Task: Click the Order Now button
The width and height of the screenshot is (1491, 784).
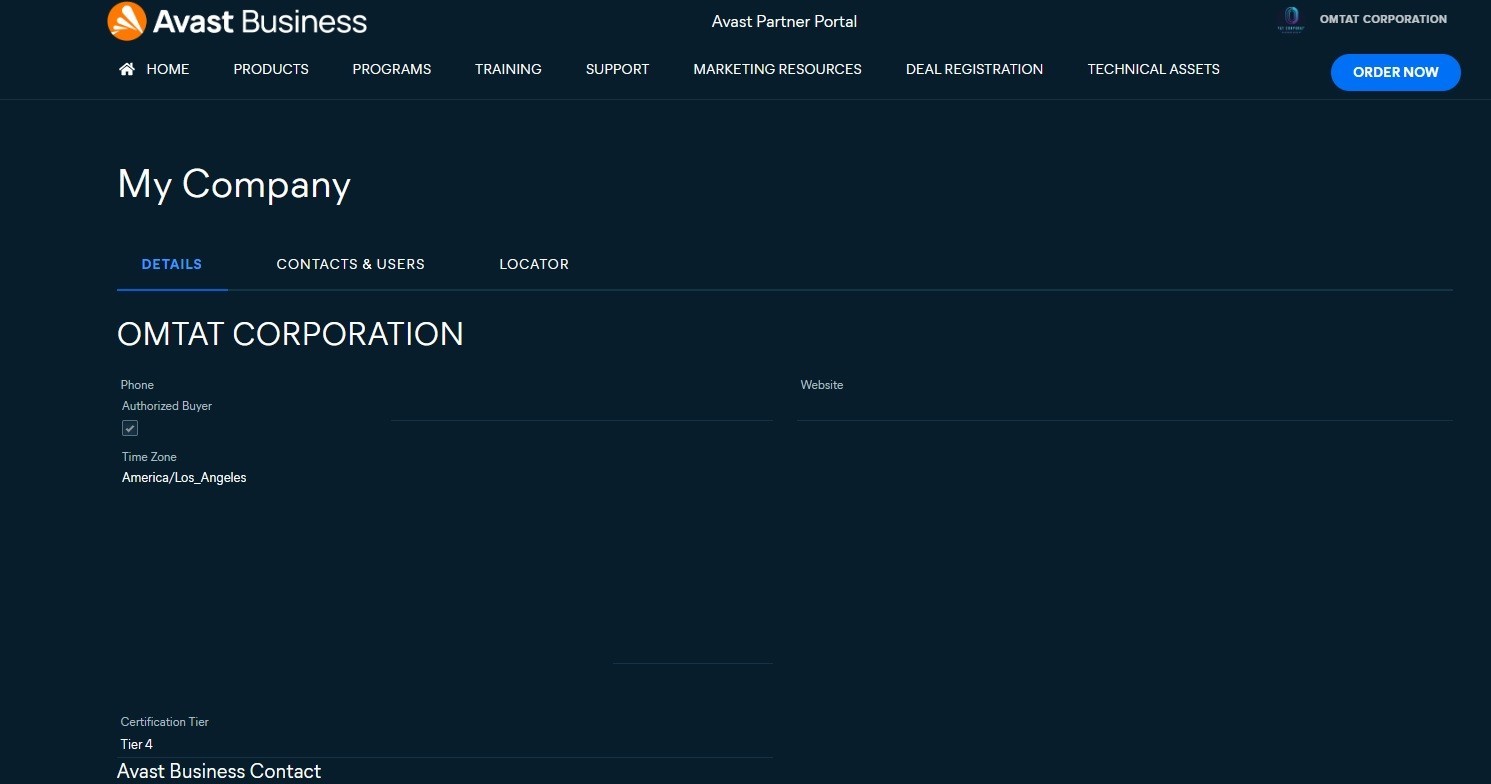Action: point(1395,72)
